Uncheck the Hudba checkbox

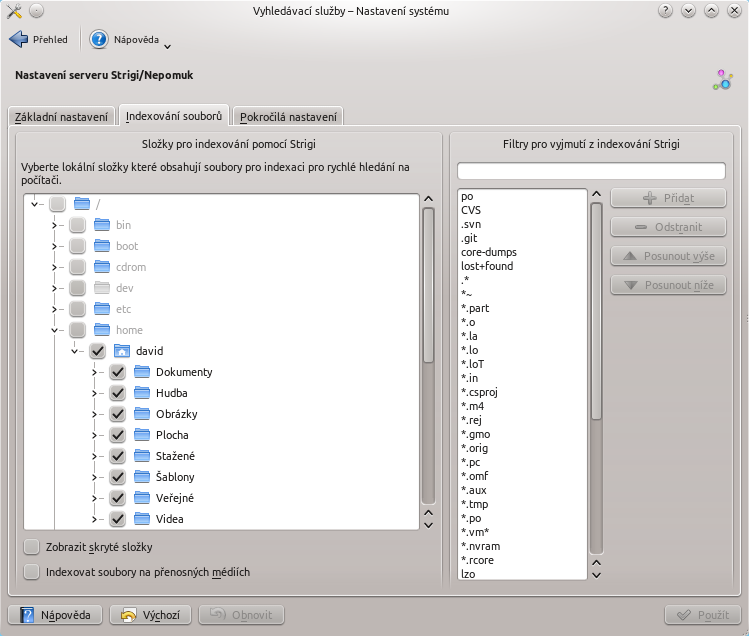[118, 393]
